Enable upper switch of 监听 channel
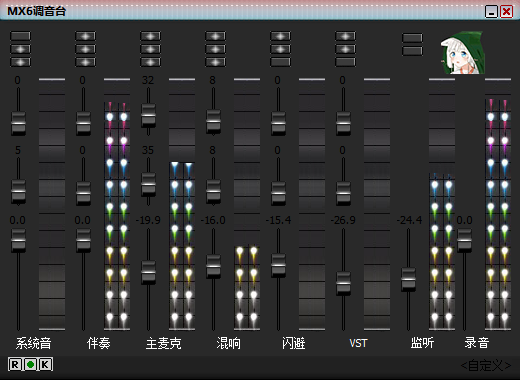The height and width of the screenshot is (380, 520). (x=412, y=38)
